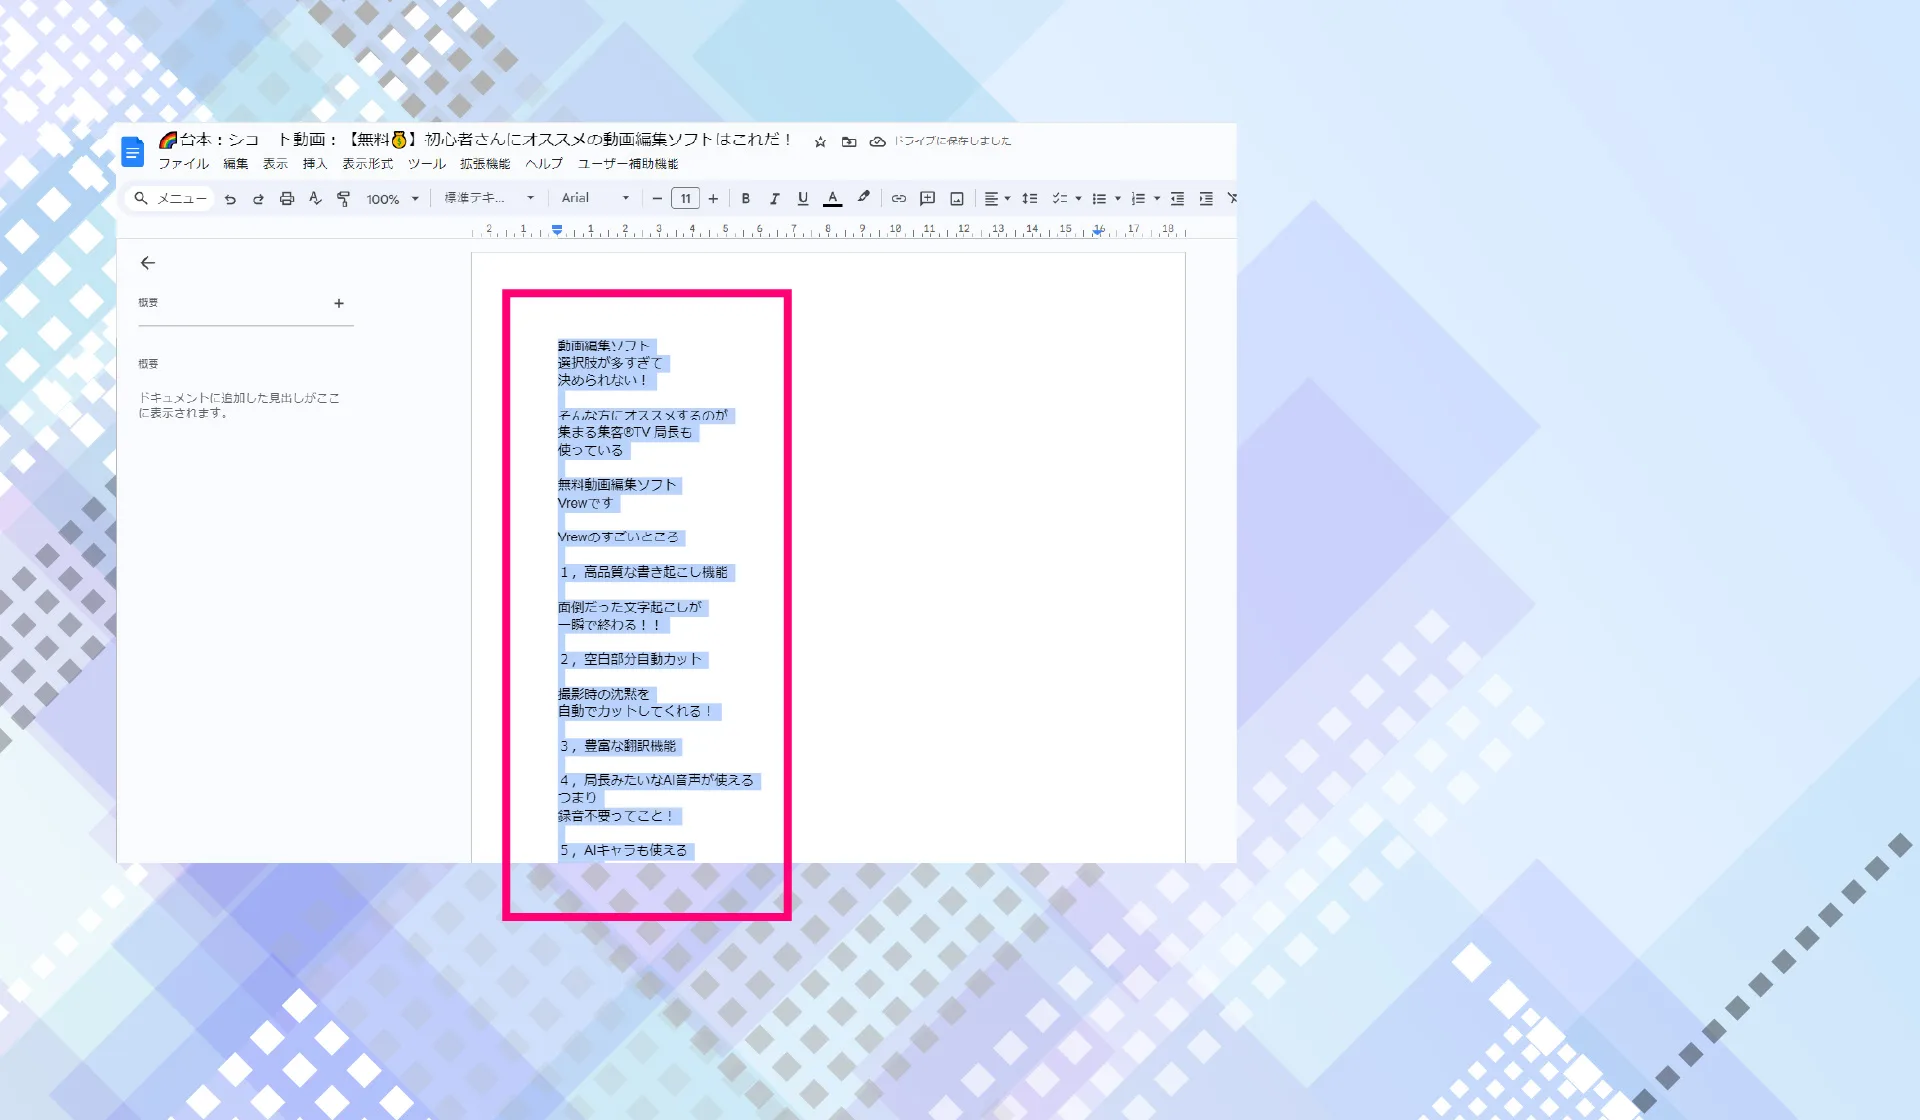Collapse outline with the back arrow
This screenshot has height=1120, width=1920.
pos(148,263)
